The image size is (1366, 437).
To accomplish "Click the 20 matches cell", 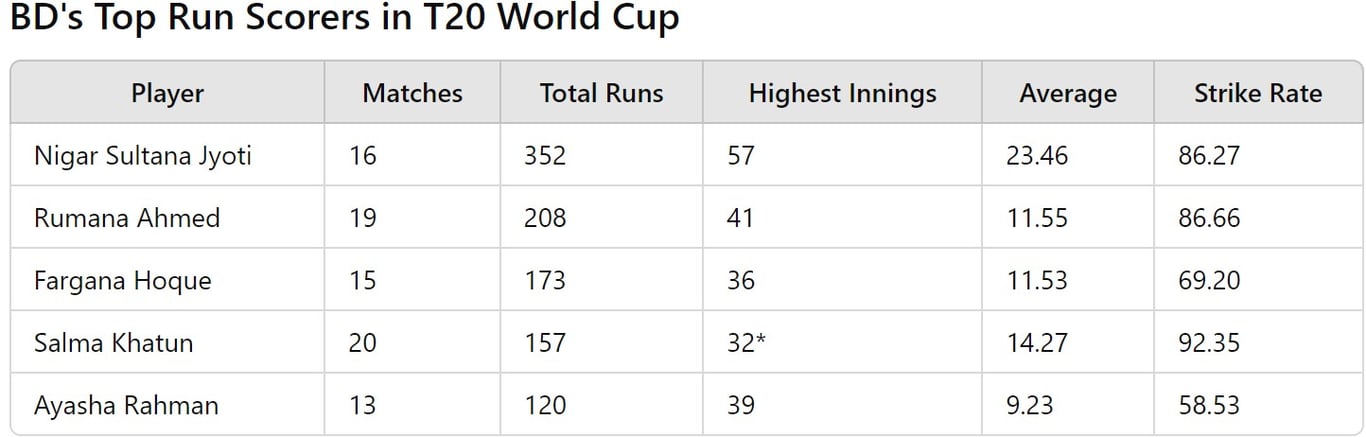I will point(363,343).
